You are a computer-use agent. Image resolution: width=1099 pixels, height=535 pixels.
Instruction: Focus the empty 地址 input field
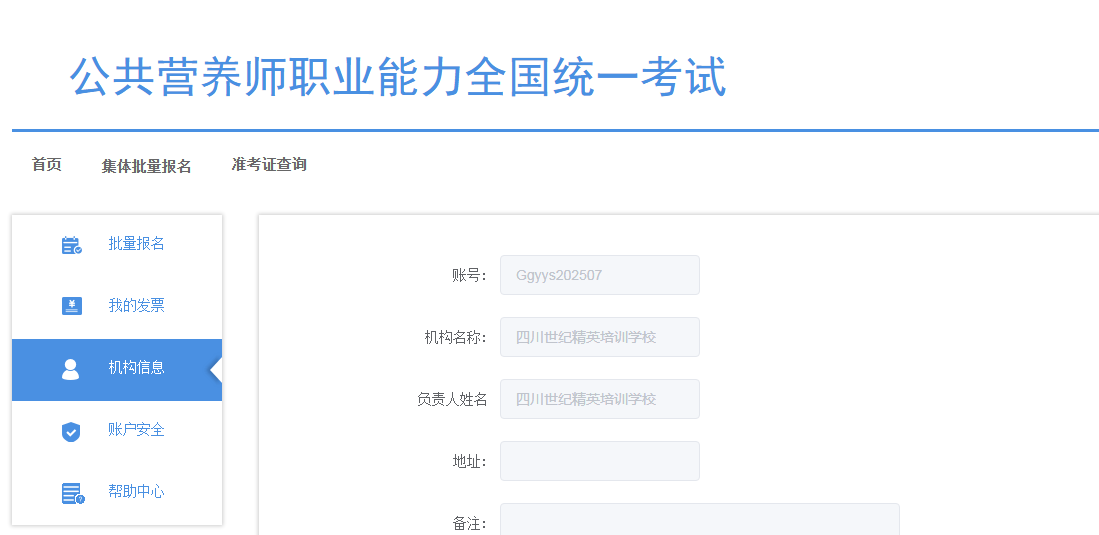[600, 461]
